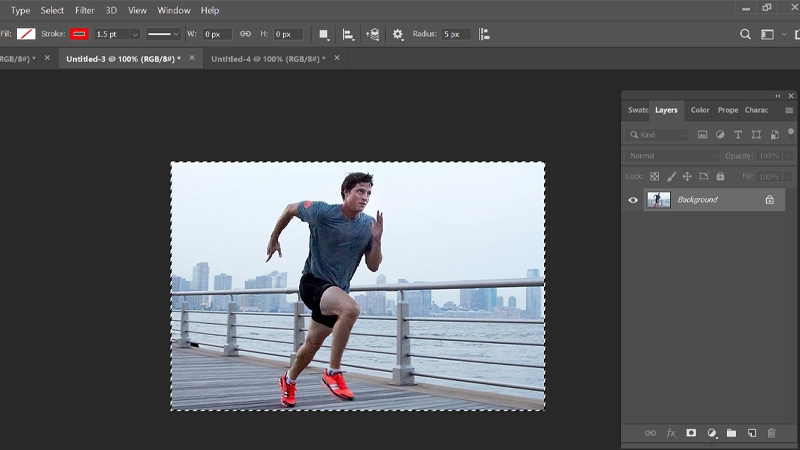Click the Opacity 100% value field
The height and width of the screenshot is (450, 800).
tap(769, 156)
